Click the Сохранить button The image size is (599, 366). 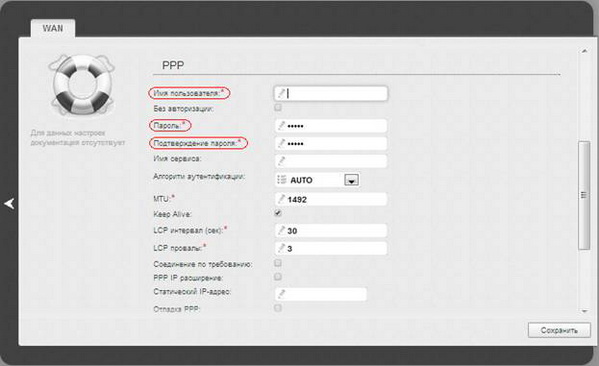[559, 330]
